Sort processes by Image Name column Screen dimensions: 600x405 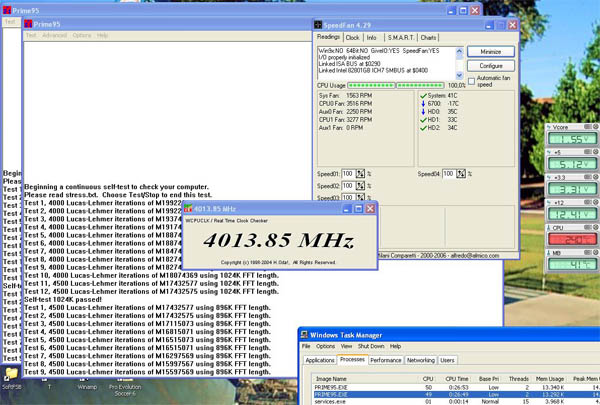click(365, 379)
